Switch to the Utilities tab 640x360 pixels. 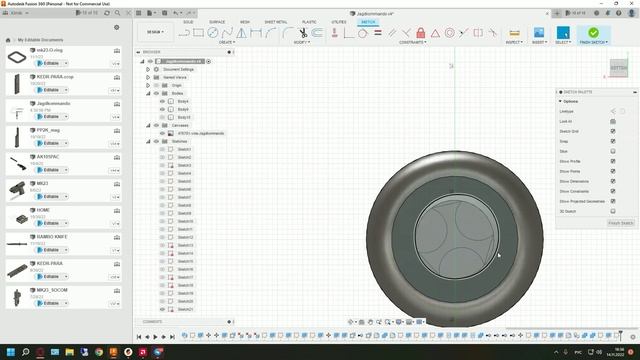pyautogui.click(x=339, y=22)
